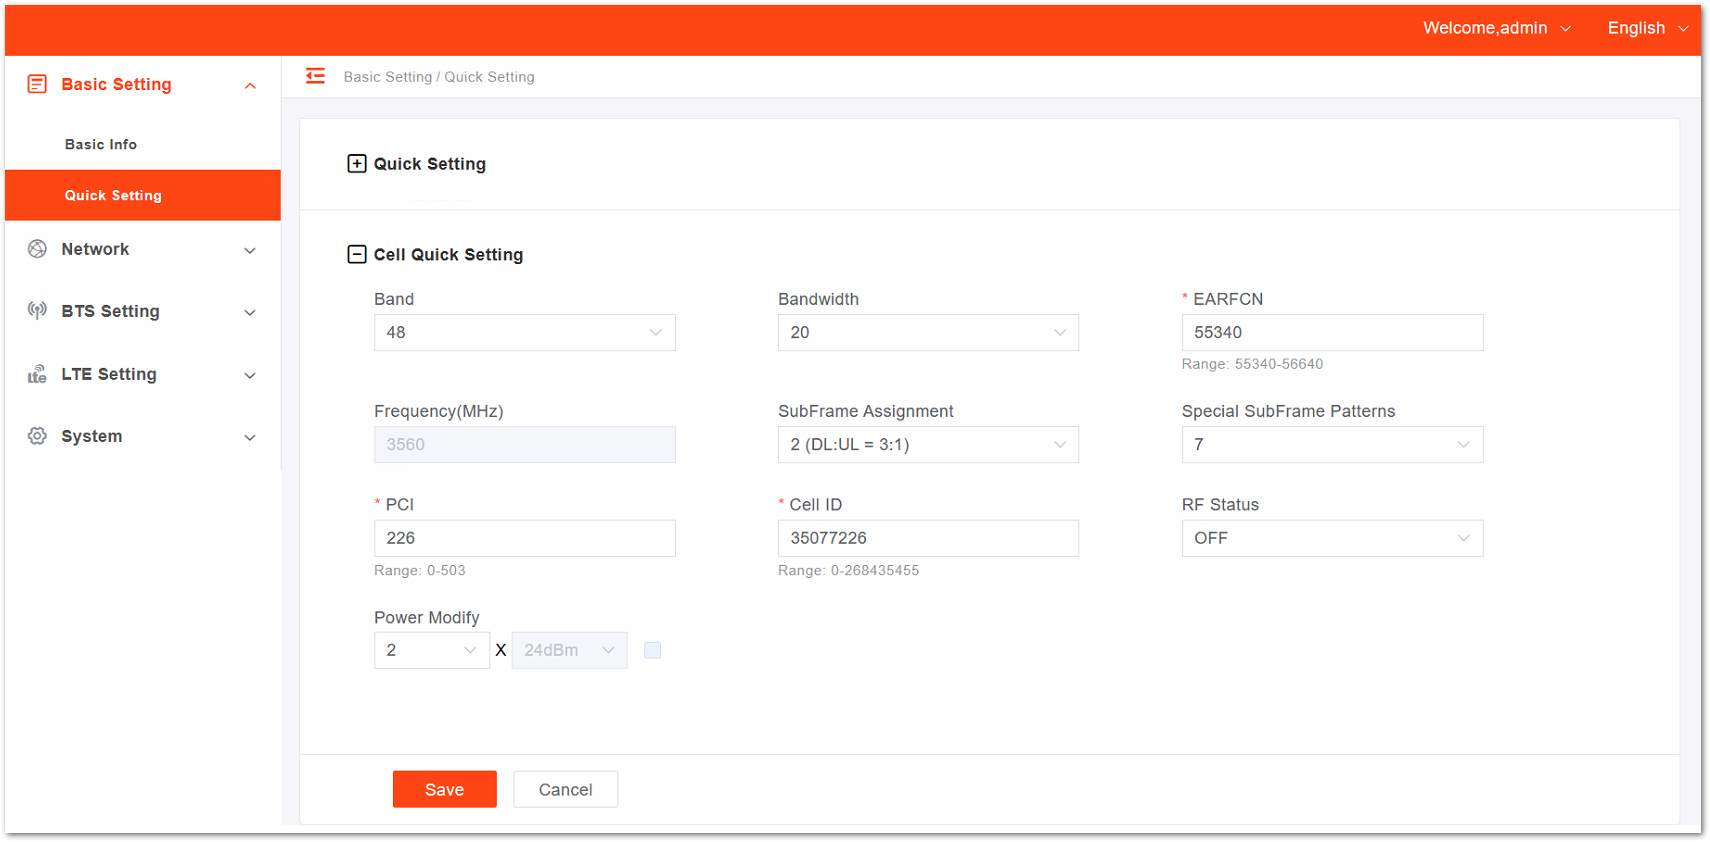Viewport: 1710px width, 842px height.
Task: Click the 'Special SubFrame Patterns' label
Action: click(1288, 411)
